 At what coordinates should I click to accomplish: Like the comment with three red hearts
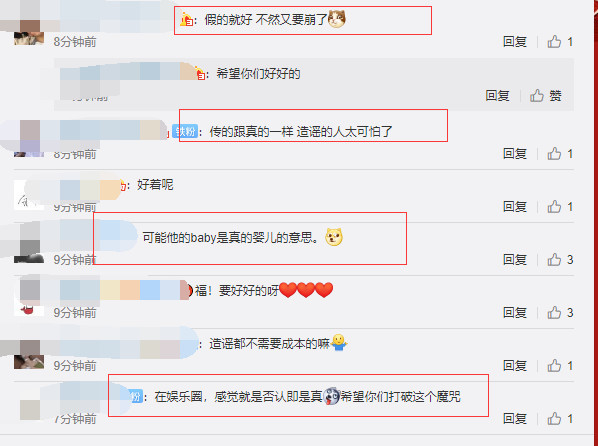click(x=560, y=313)
